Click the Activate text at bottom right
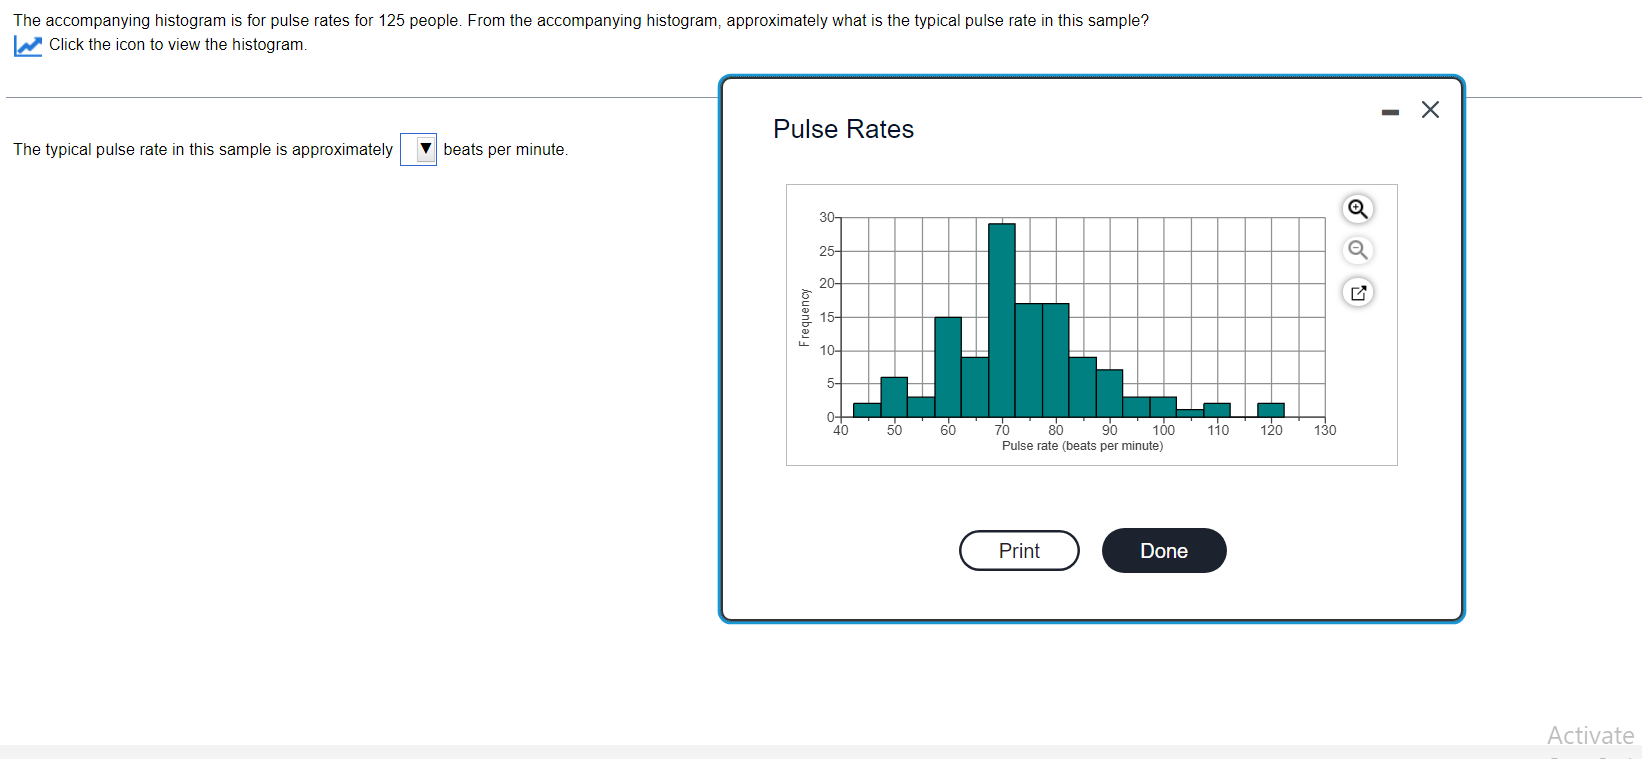The height and width of the screenshot is (759, 1642). 1590,735
